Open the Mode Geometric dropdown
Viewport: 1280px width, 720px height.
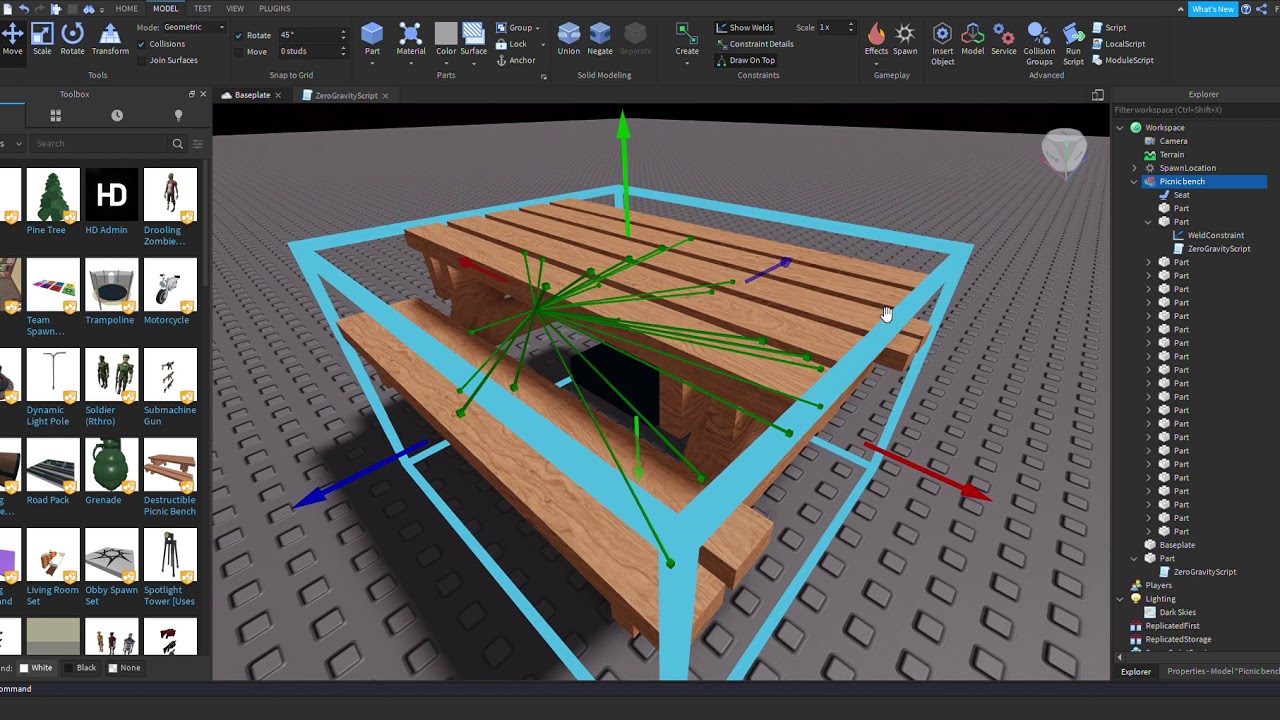pyautogui.click(x=194, y=27)
